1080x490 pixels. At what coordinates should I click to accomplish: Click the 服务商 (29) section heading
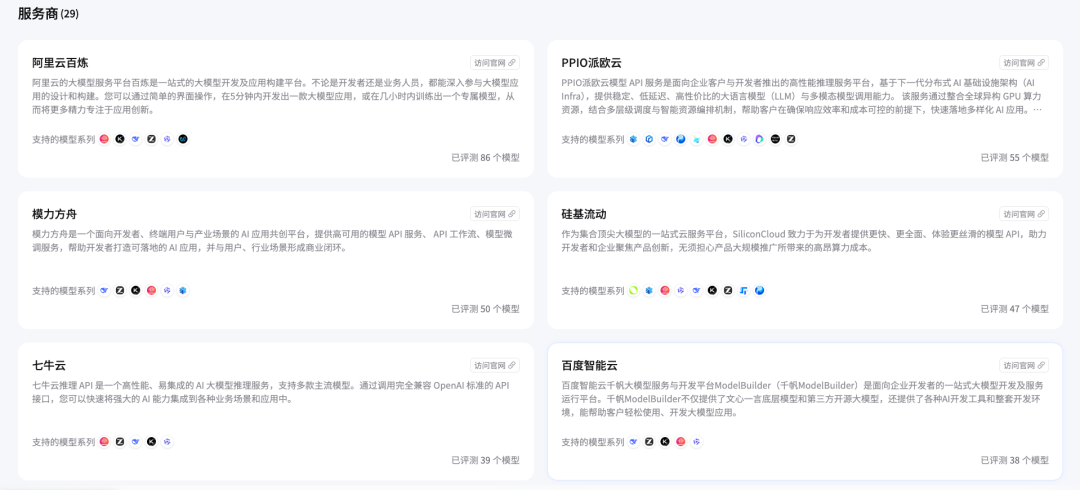click(48, 13)
